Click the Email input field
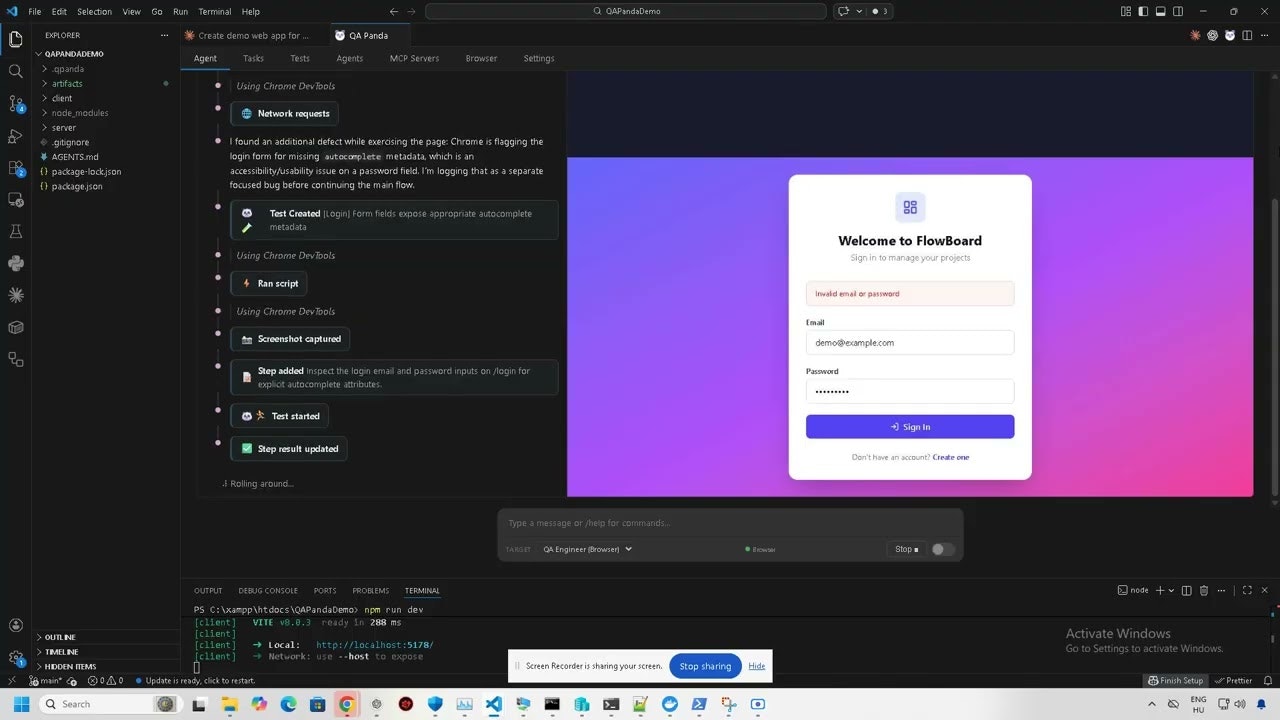 910,342
